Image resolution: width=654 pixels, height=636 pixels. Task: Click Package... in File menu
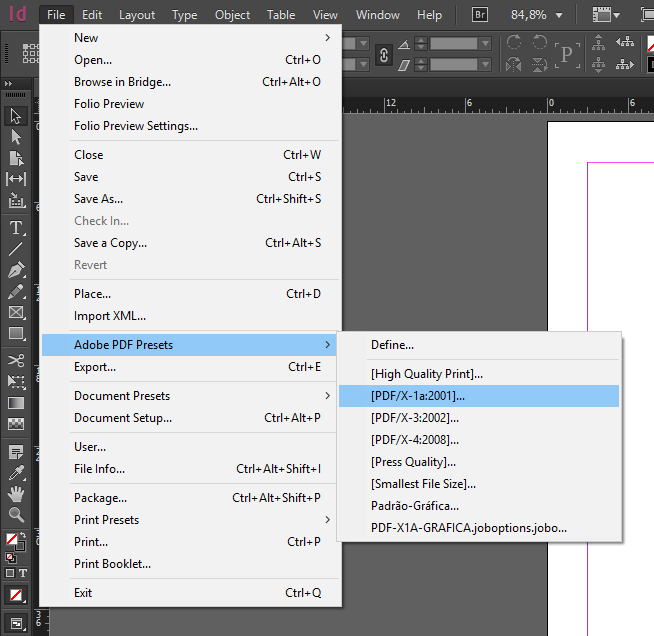pyautogui.click(x=190, y=498)
